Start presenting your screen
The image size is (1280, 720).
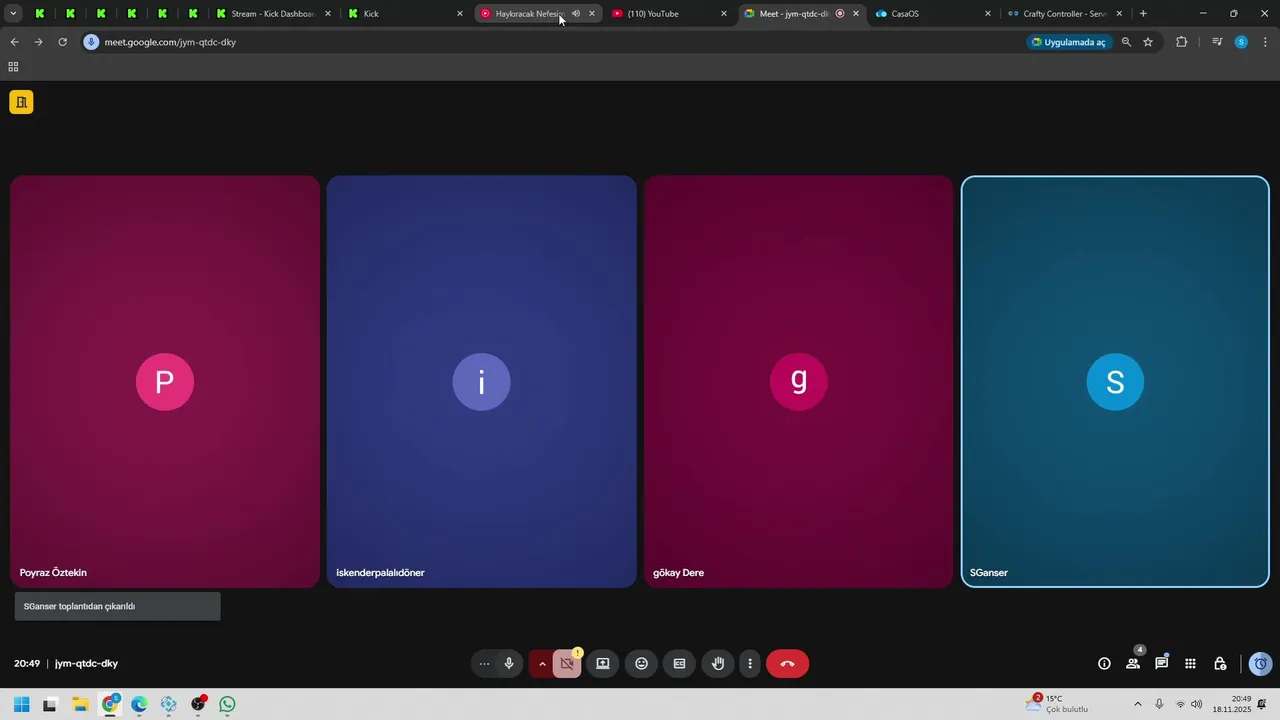[x=603, y=664]
